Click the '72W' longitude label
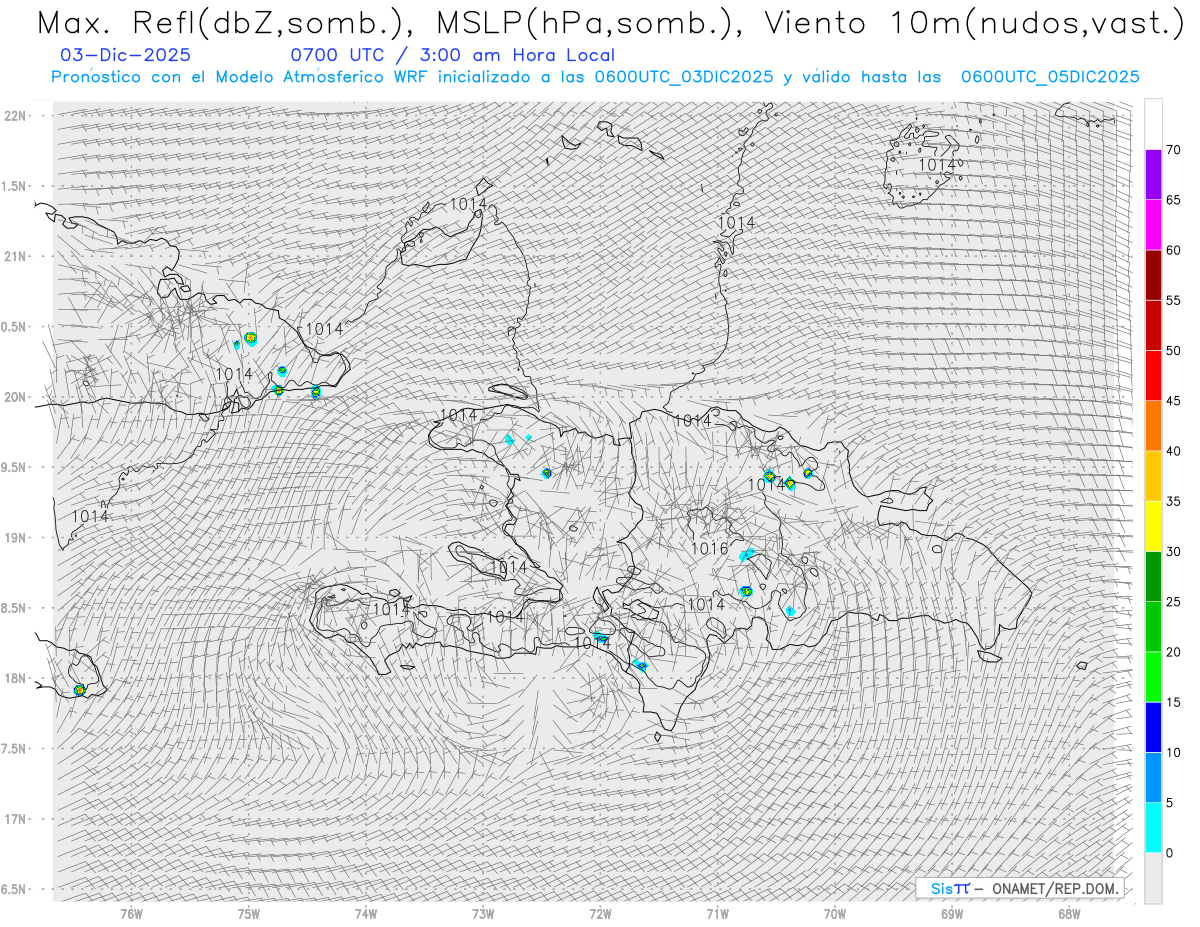 (600, 912)
